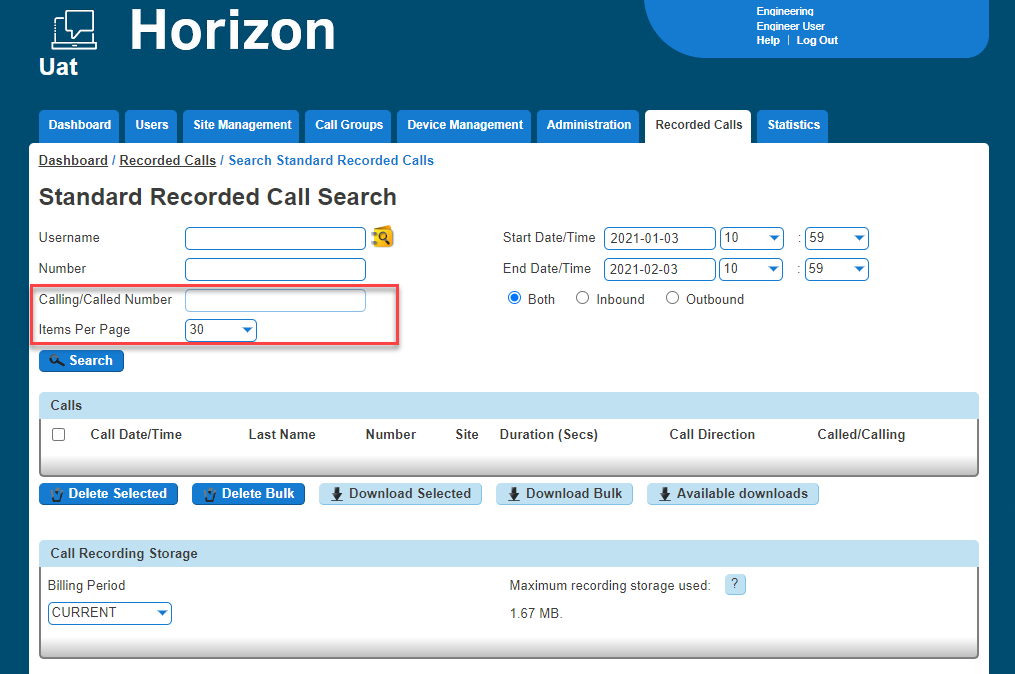Screen dimensions: 1015x674
Task: Click the Horizon logo icon
Action: pyautogui.click(x=74, y=30)
